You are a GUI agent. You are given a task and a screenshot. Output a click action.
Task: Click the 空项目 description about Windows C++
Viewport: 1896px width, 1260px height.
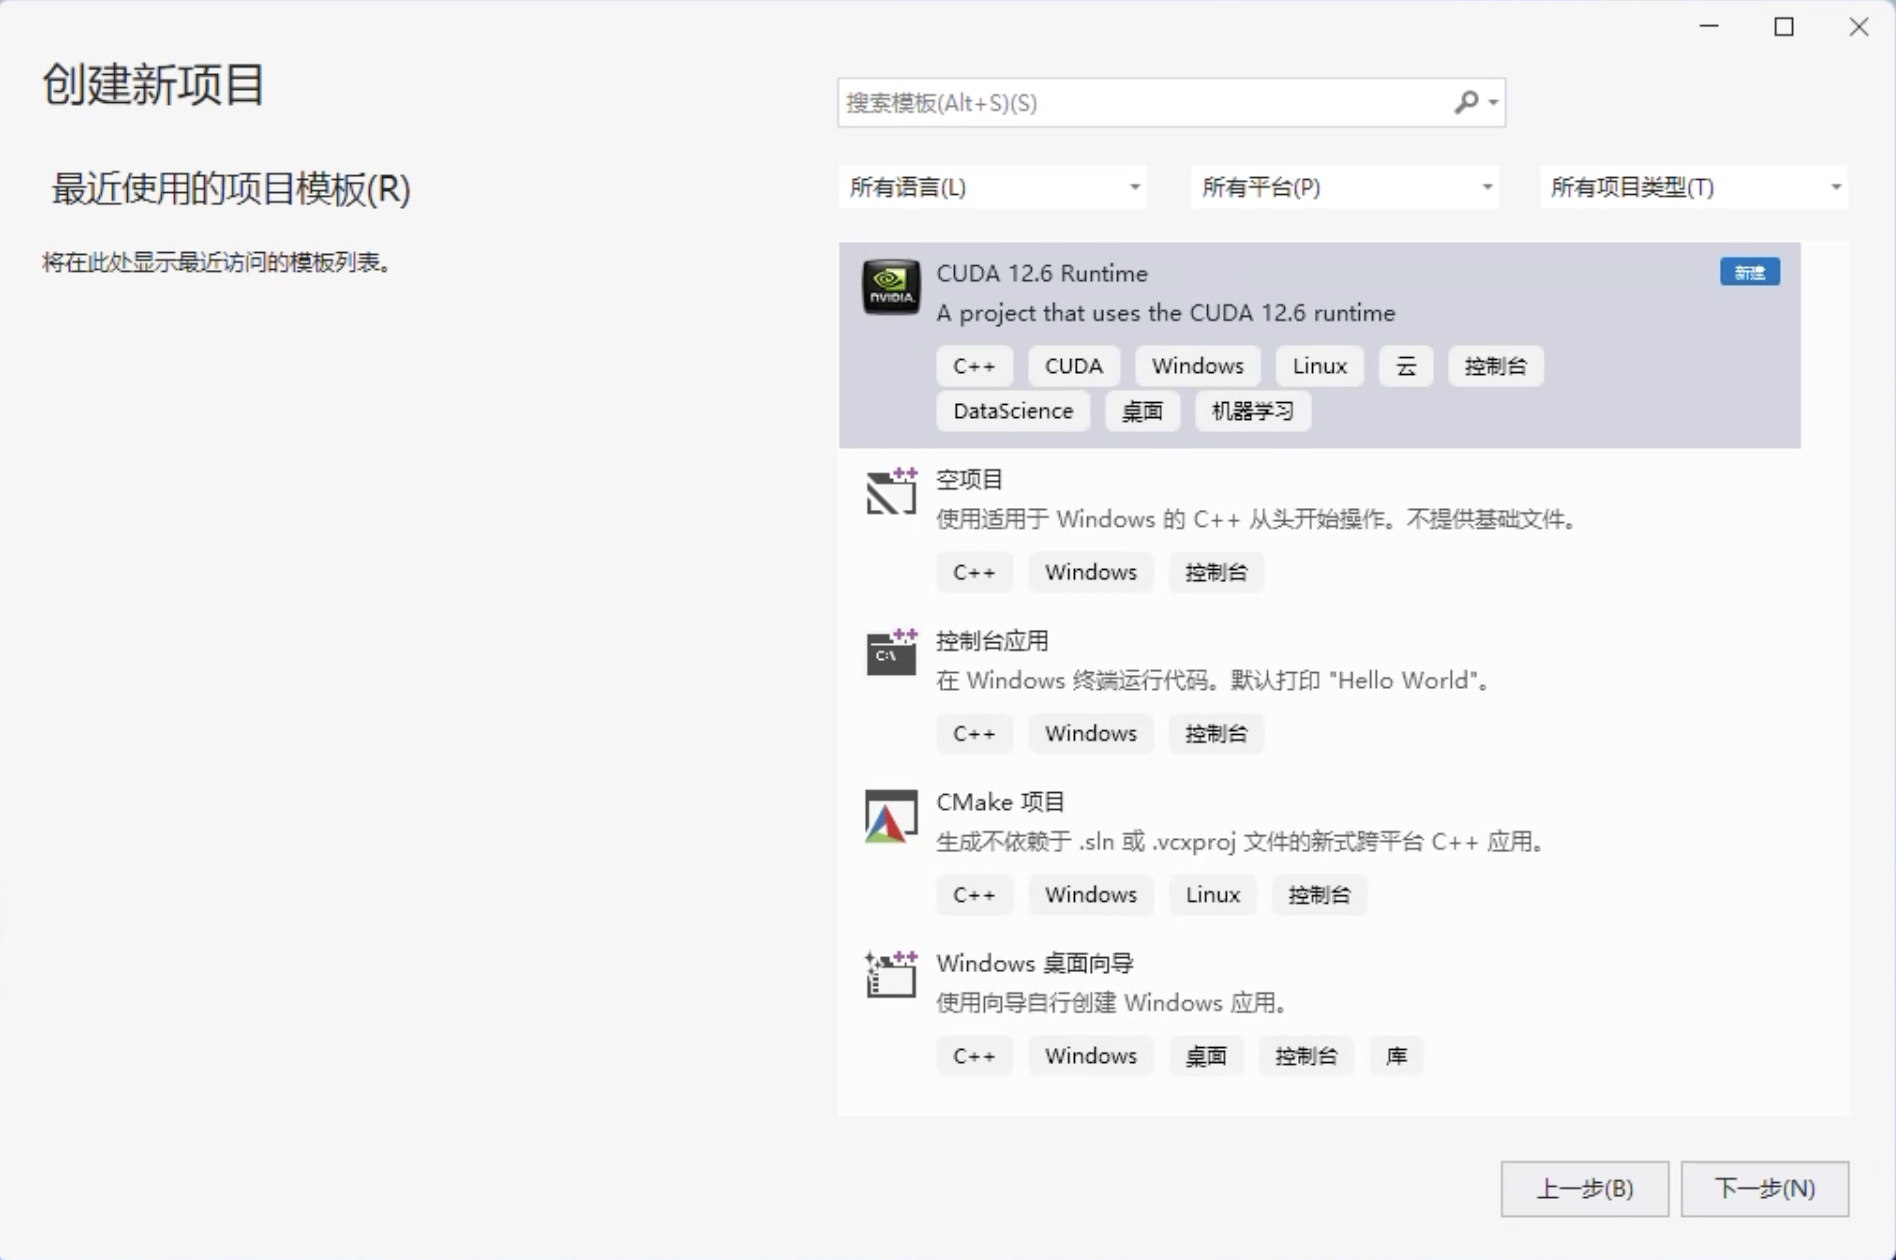1257,519
